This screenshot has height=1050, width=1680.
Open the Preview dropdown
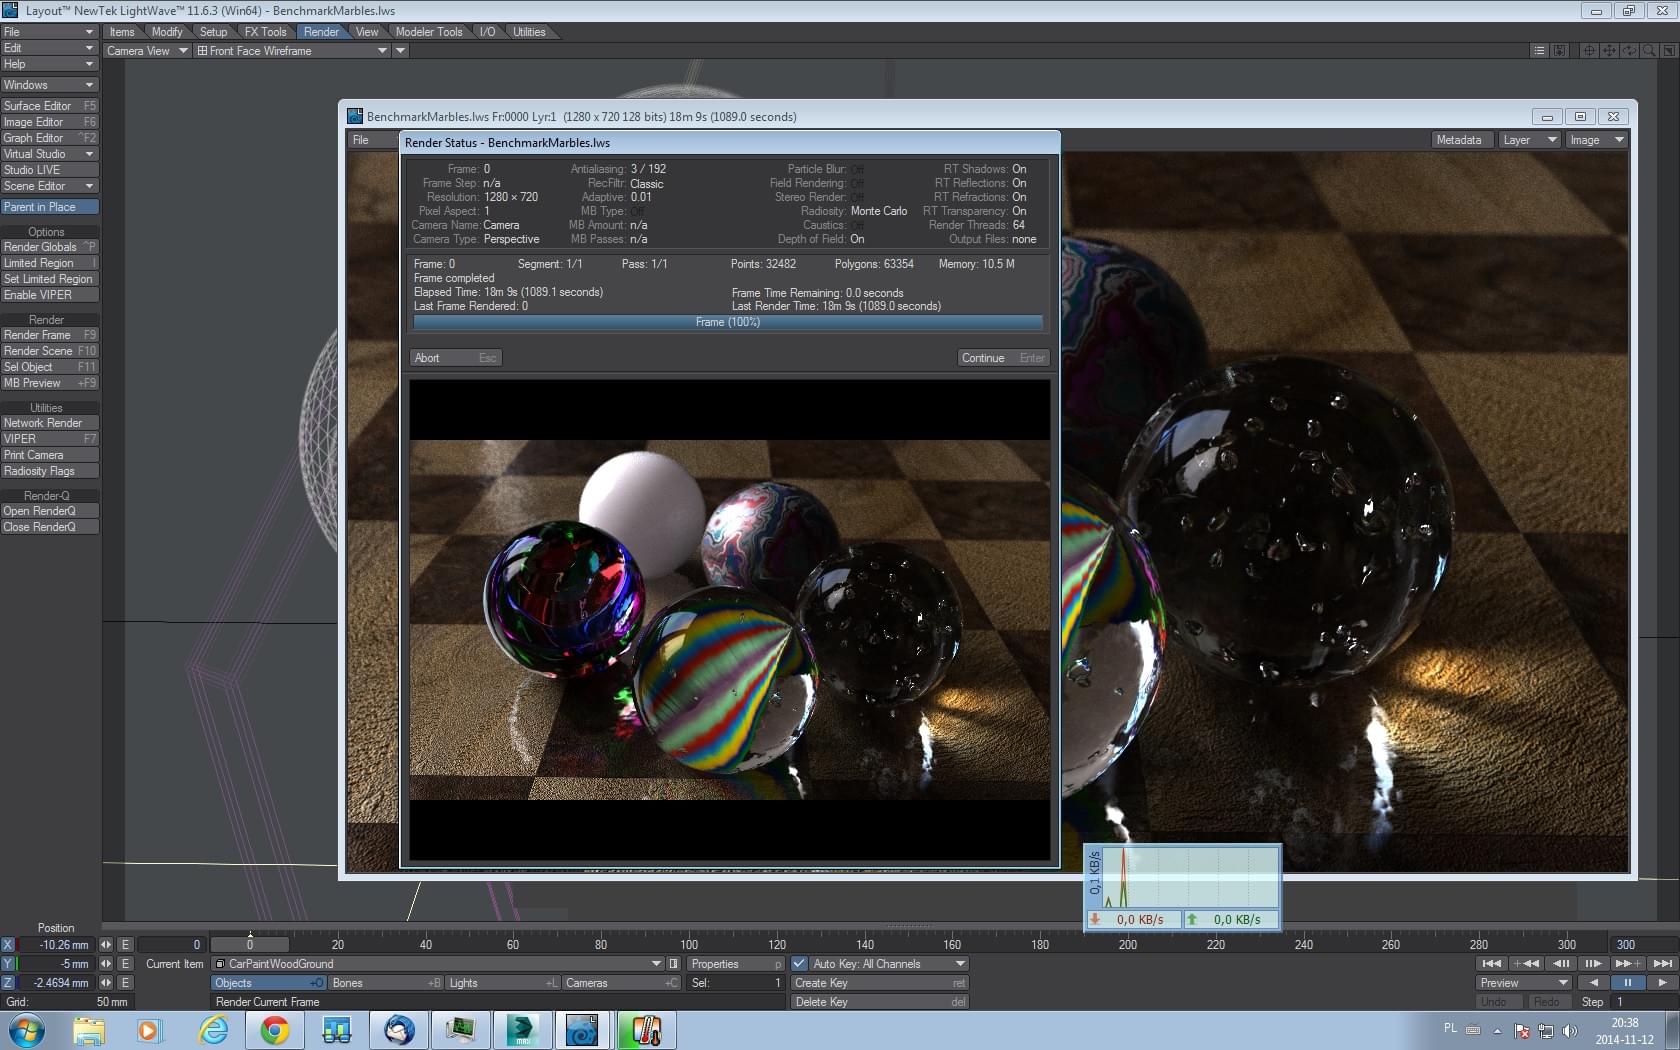(1523, 983)
